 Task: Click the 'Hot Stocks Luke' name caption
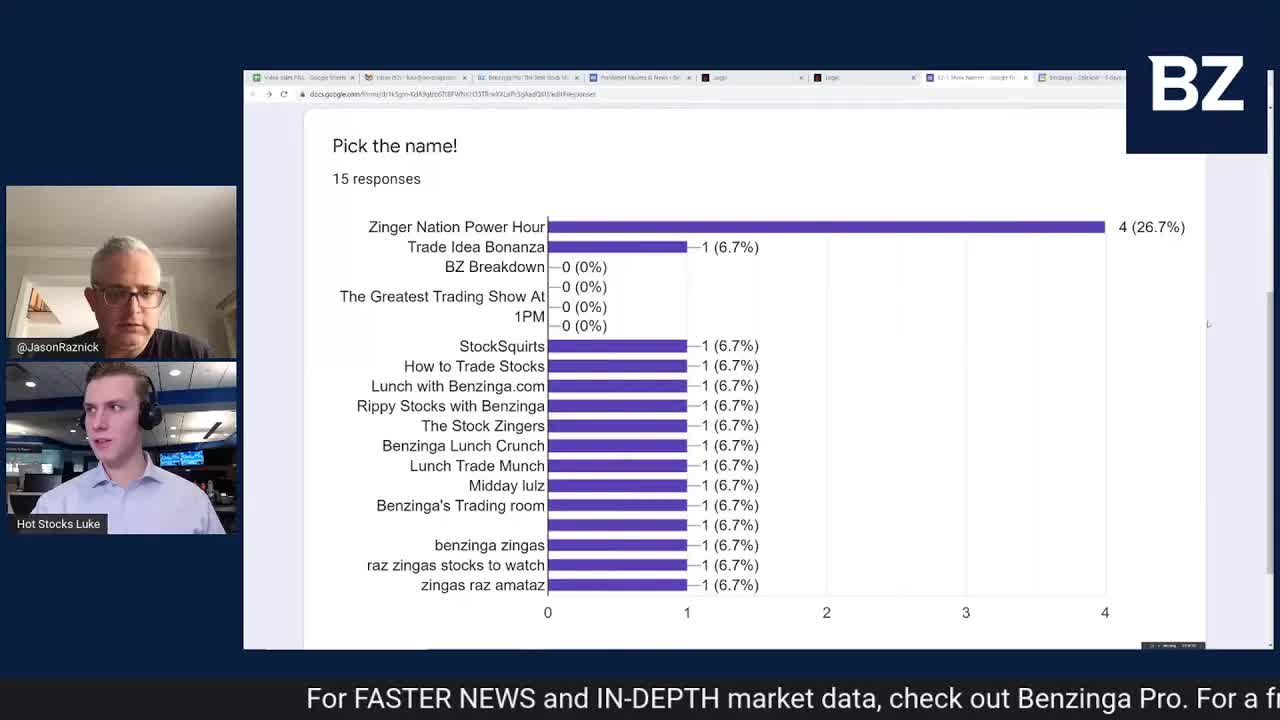[x=58, y=524]
